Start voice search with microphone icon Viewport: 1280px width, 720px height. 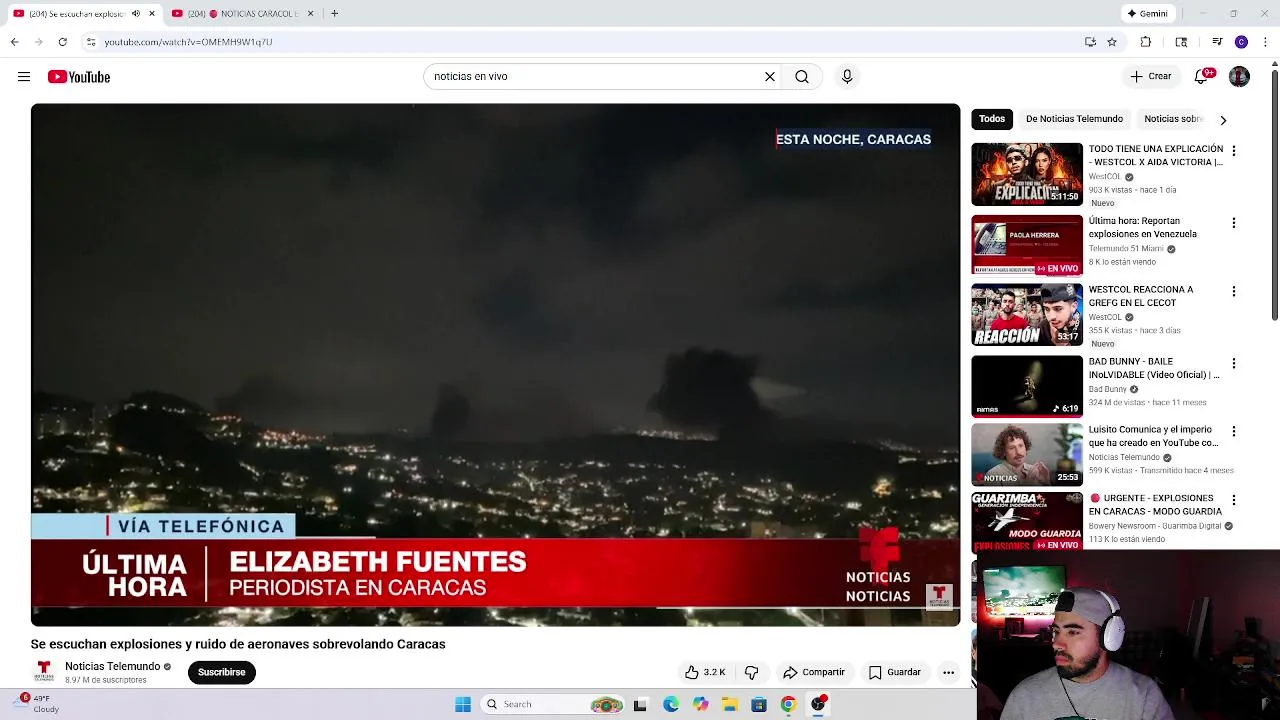click(x=847, y=77)
